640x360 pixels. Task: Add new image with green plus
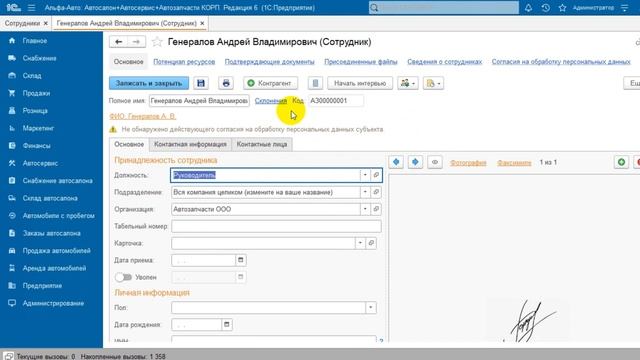pos(621,162)
